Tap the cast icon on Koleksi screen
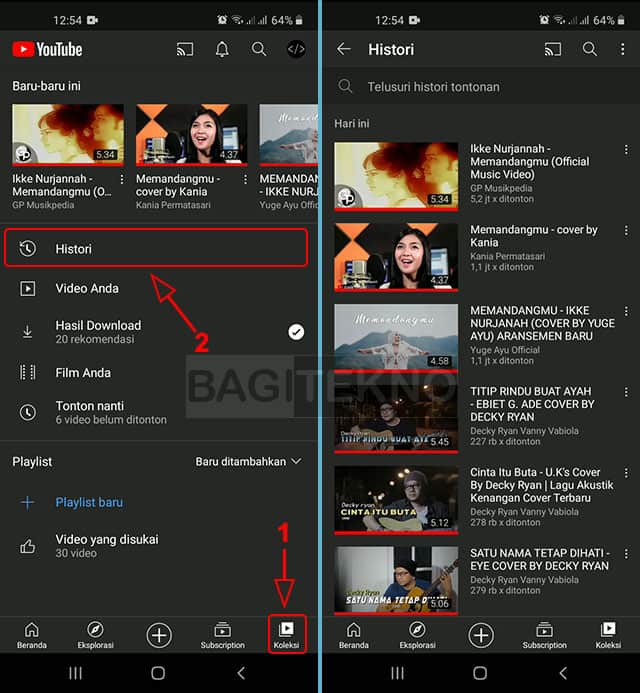Viewport: 640px width, 693px height. pyautogui.click(x=185, y=50)
